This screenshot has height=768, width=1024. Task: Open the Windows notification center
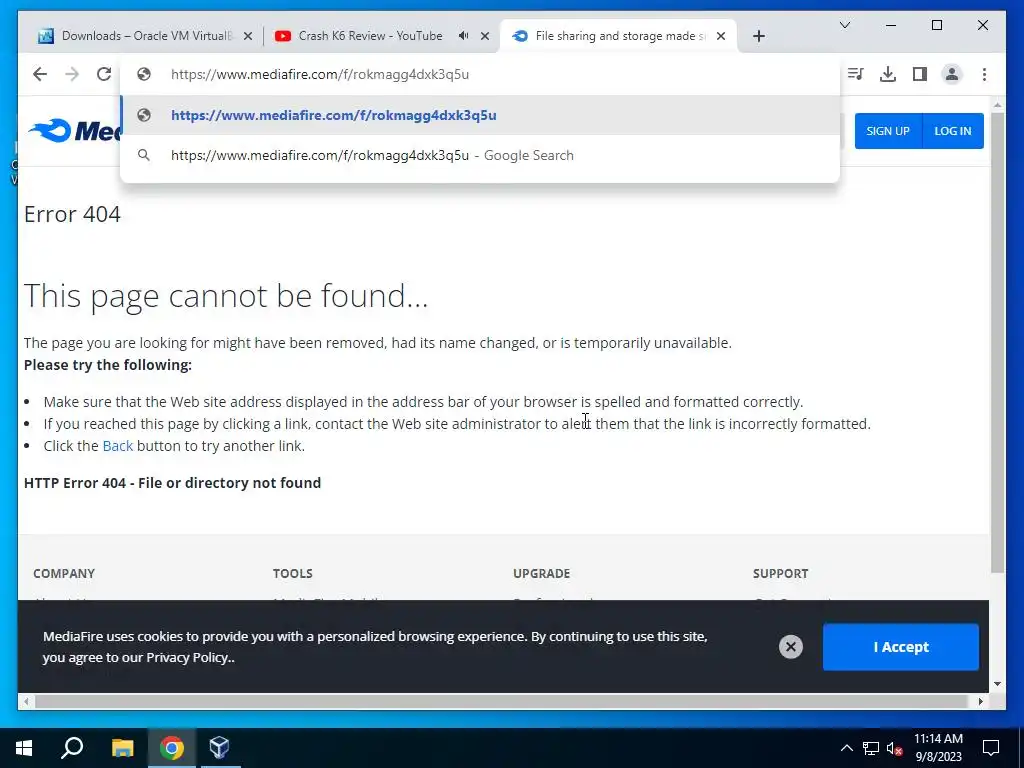pyautogui.click(x=991, y=748)
